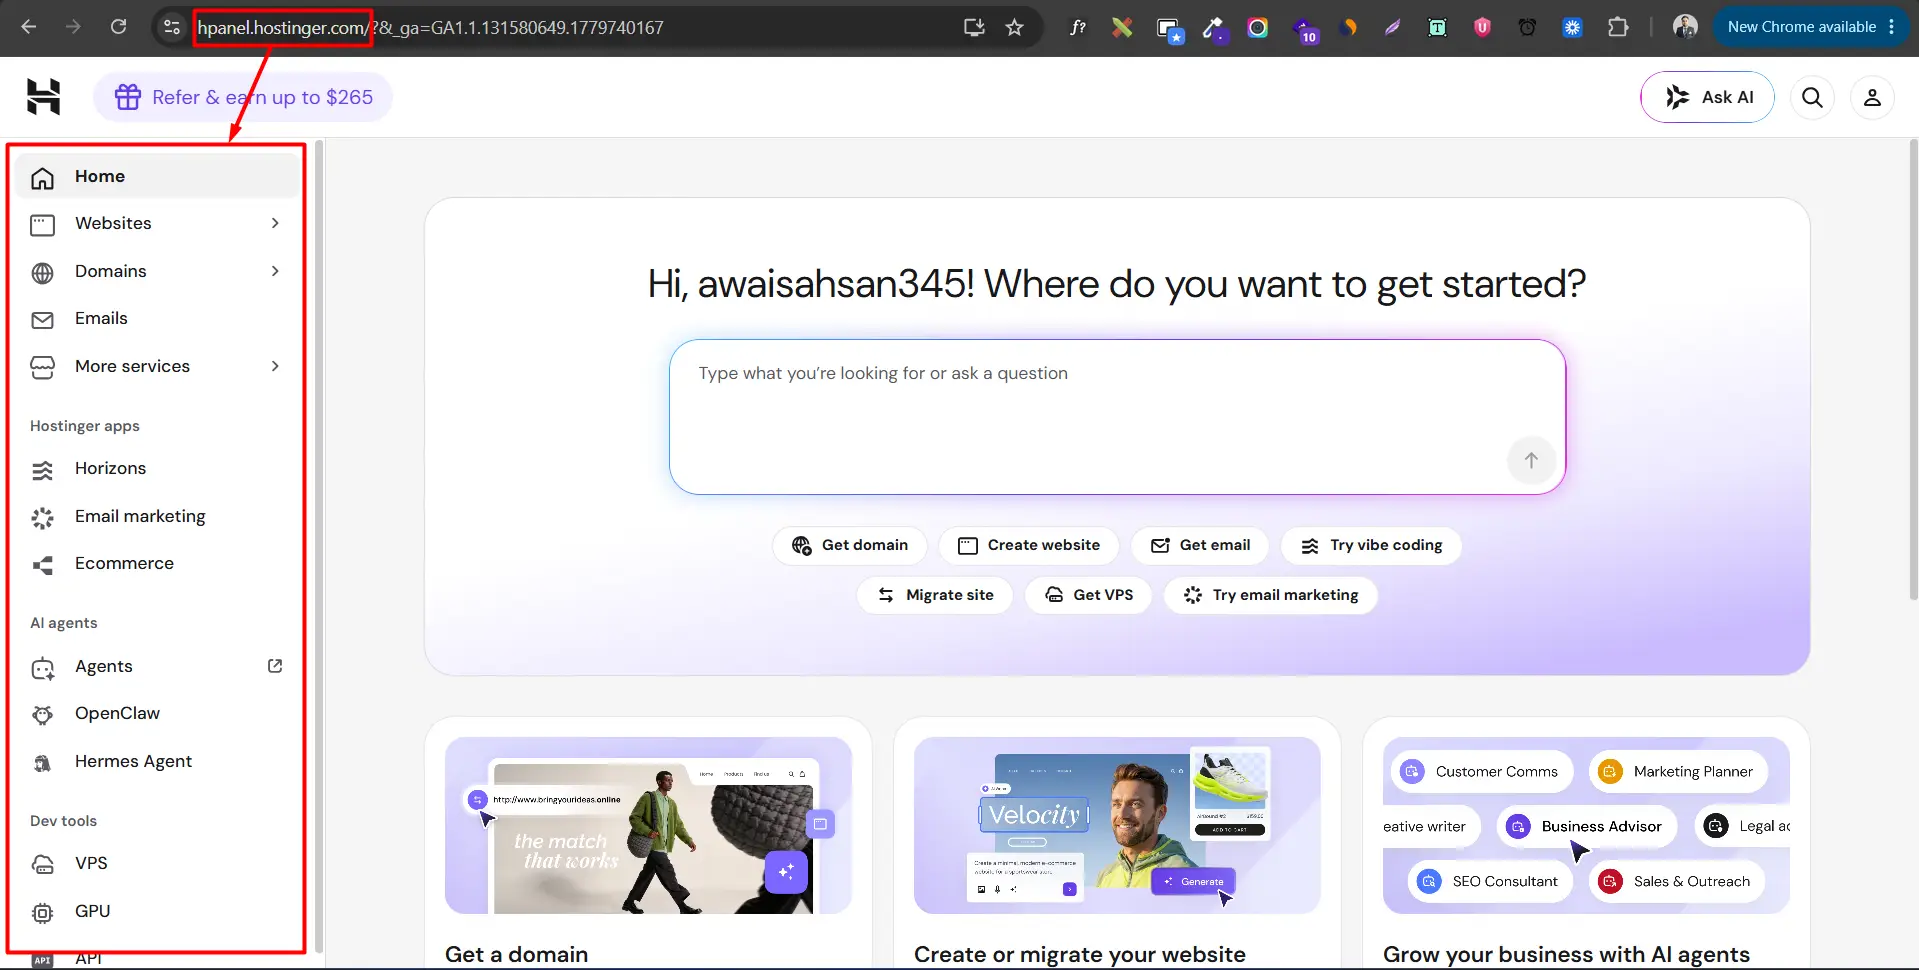Open the Velocity website card image
1919x970 pixels.
(x=1117, y=825)
